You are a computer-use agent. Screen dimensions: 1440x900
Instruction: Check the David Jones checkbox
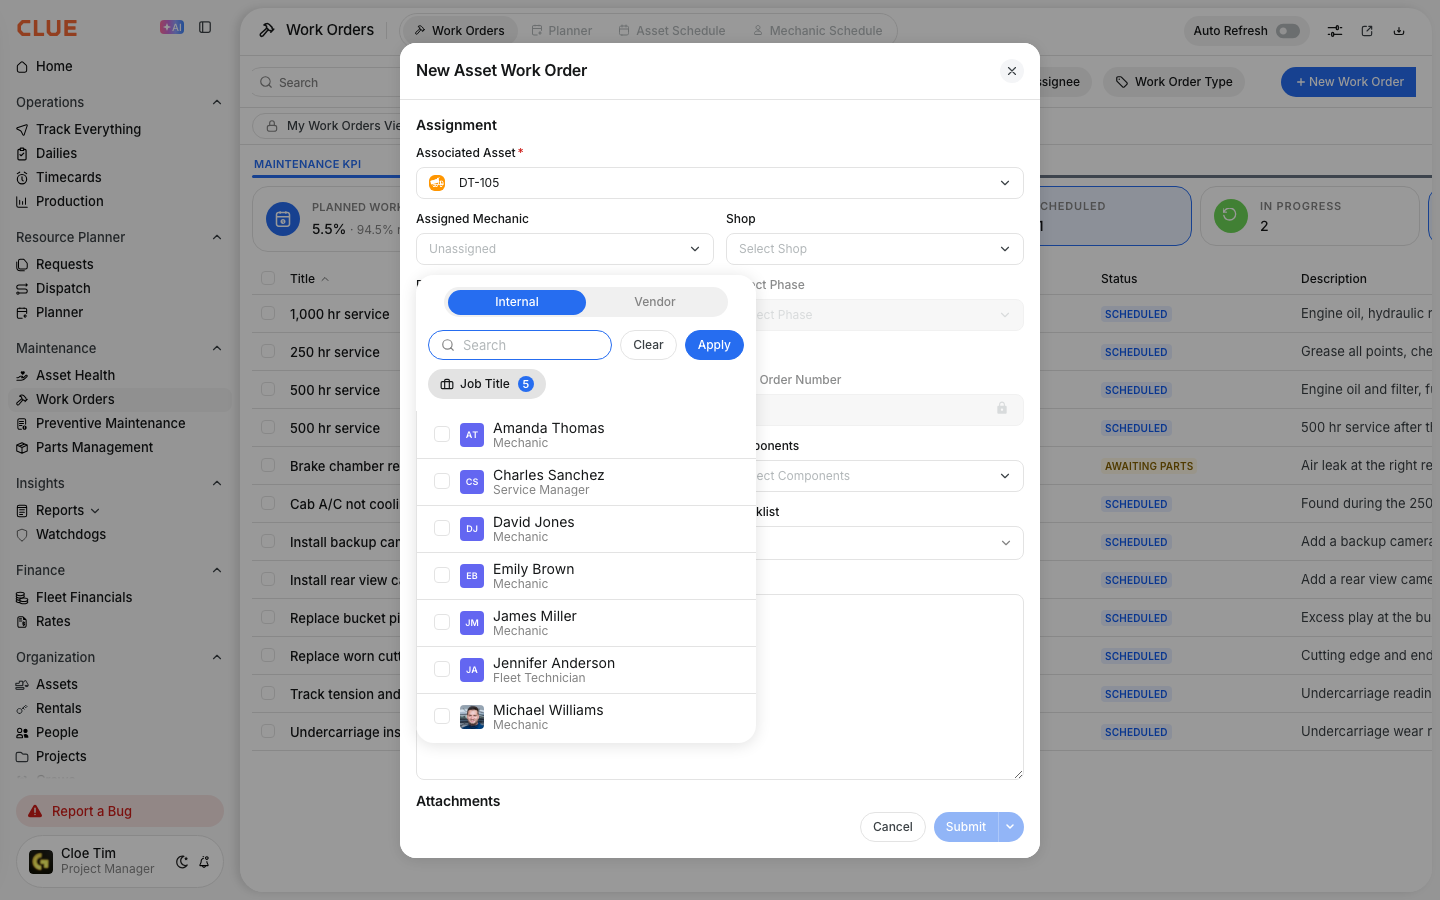coord(442,528)
